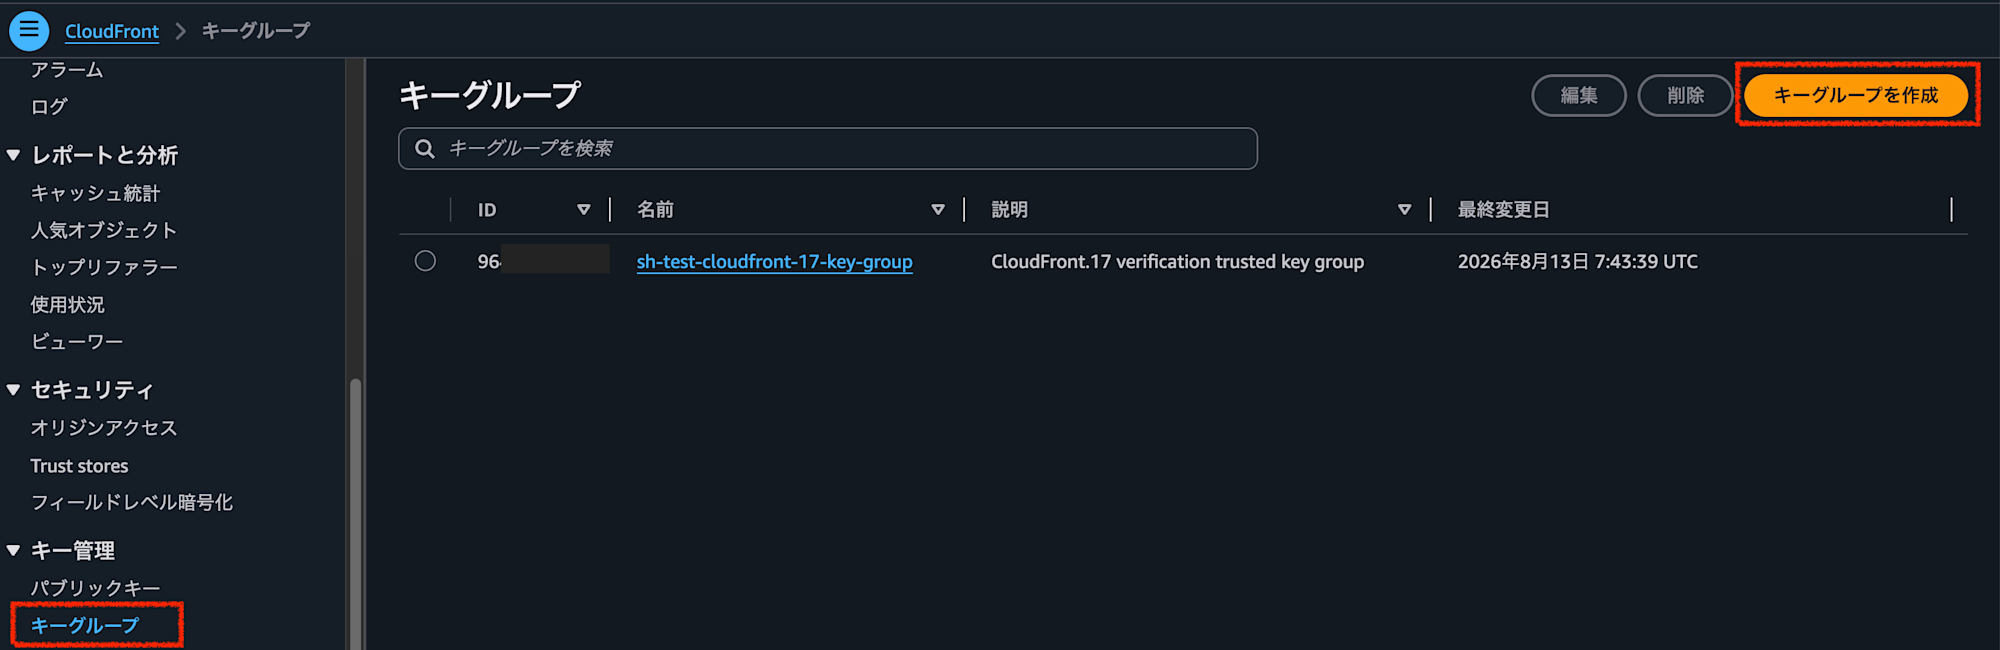Image resolution: width=2000 pixels, height=650 pixels.
Task: Open the hamburger navigation menu icon
Action: click(29, 31)
